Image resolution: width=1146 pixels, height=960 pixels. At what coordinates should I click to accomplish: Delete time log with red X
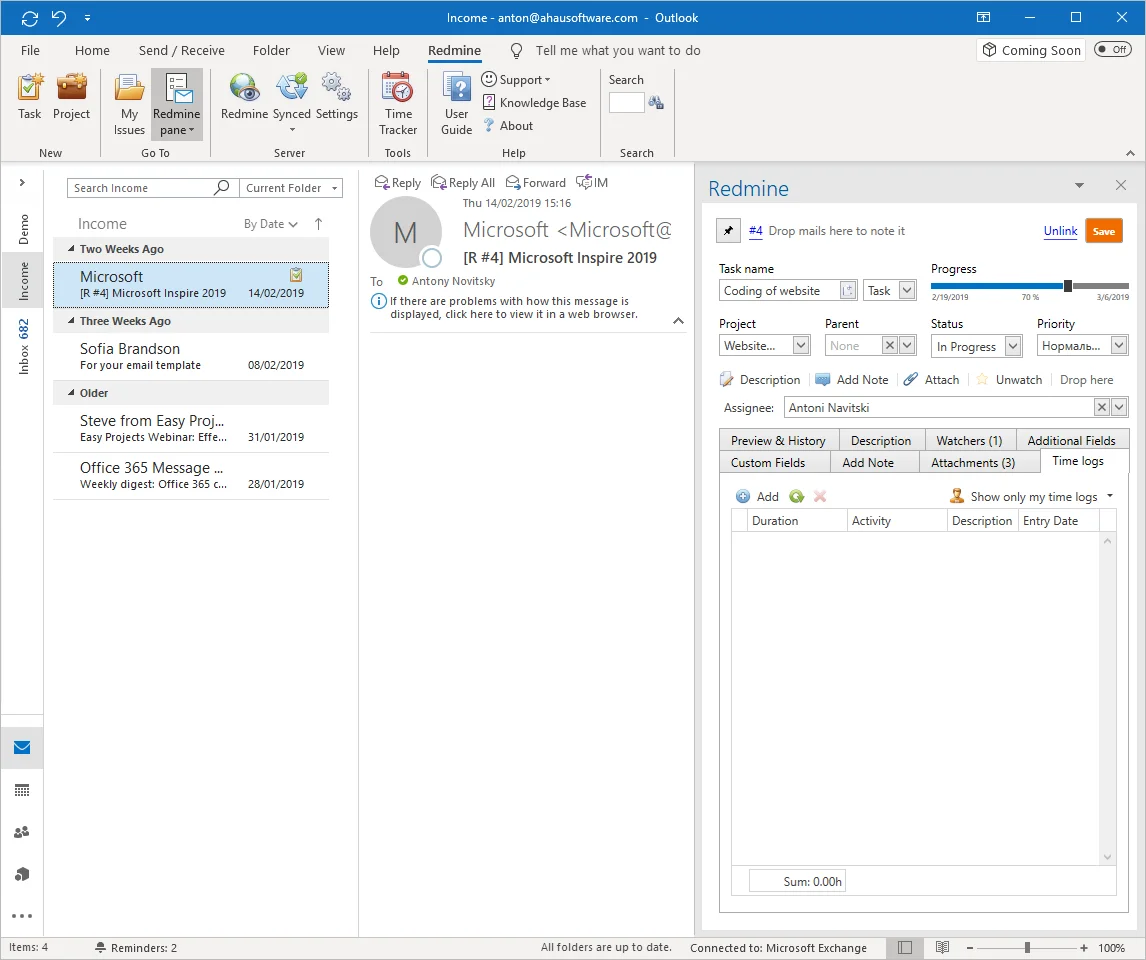coord(820,497)
